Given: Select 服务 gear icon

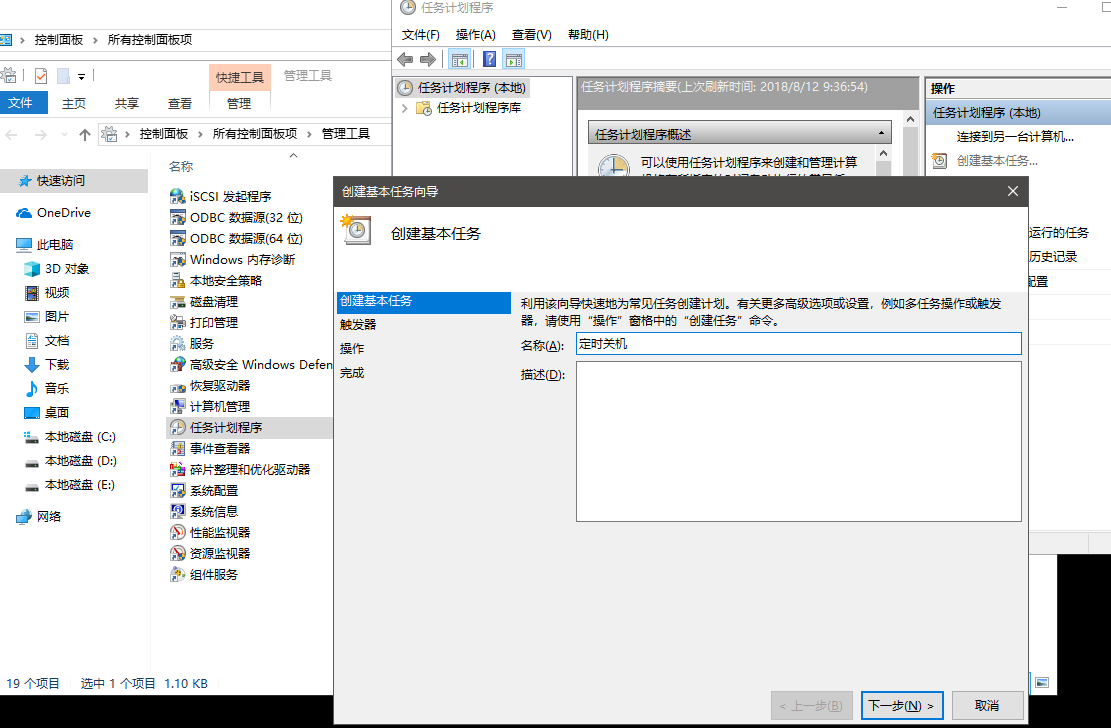Looking at the screenshot, I should pyautogui.click(x=178, y=343).
